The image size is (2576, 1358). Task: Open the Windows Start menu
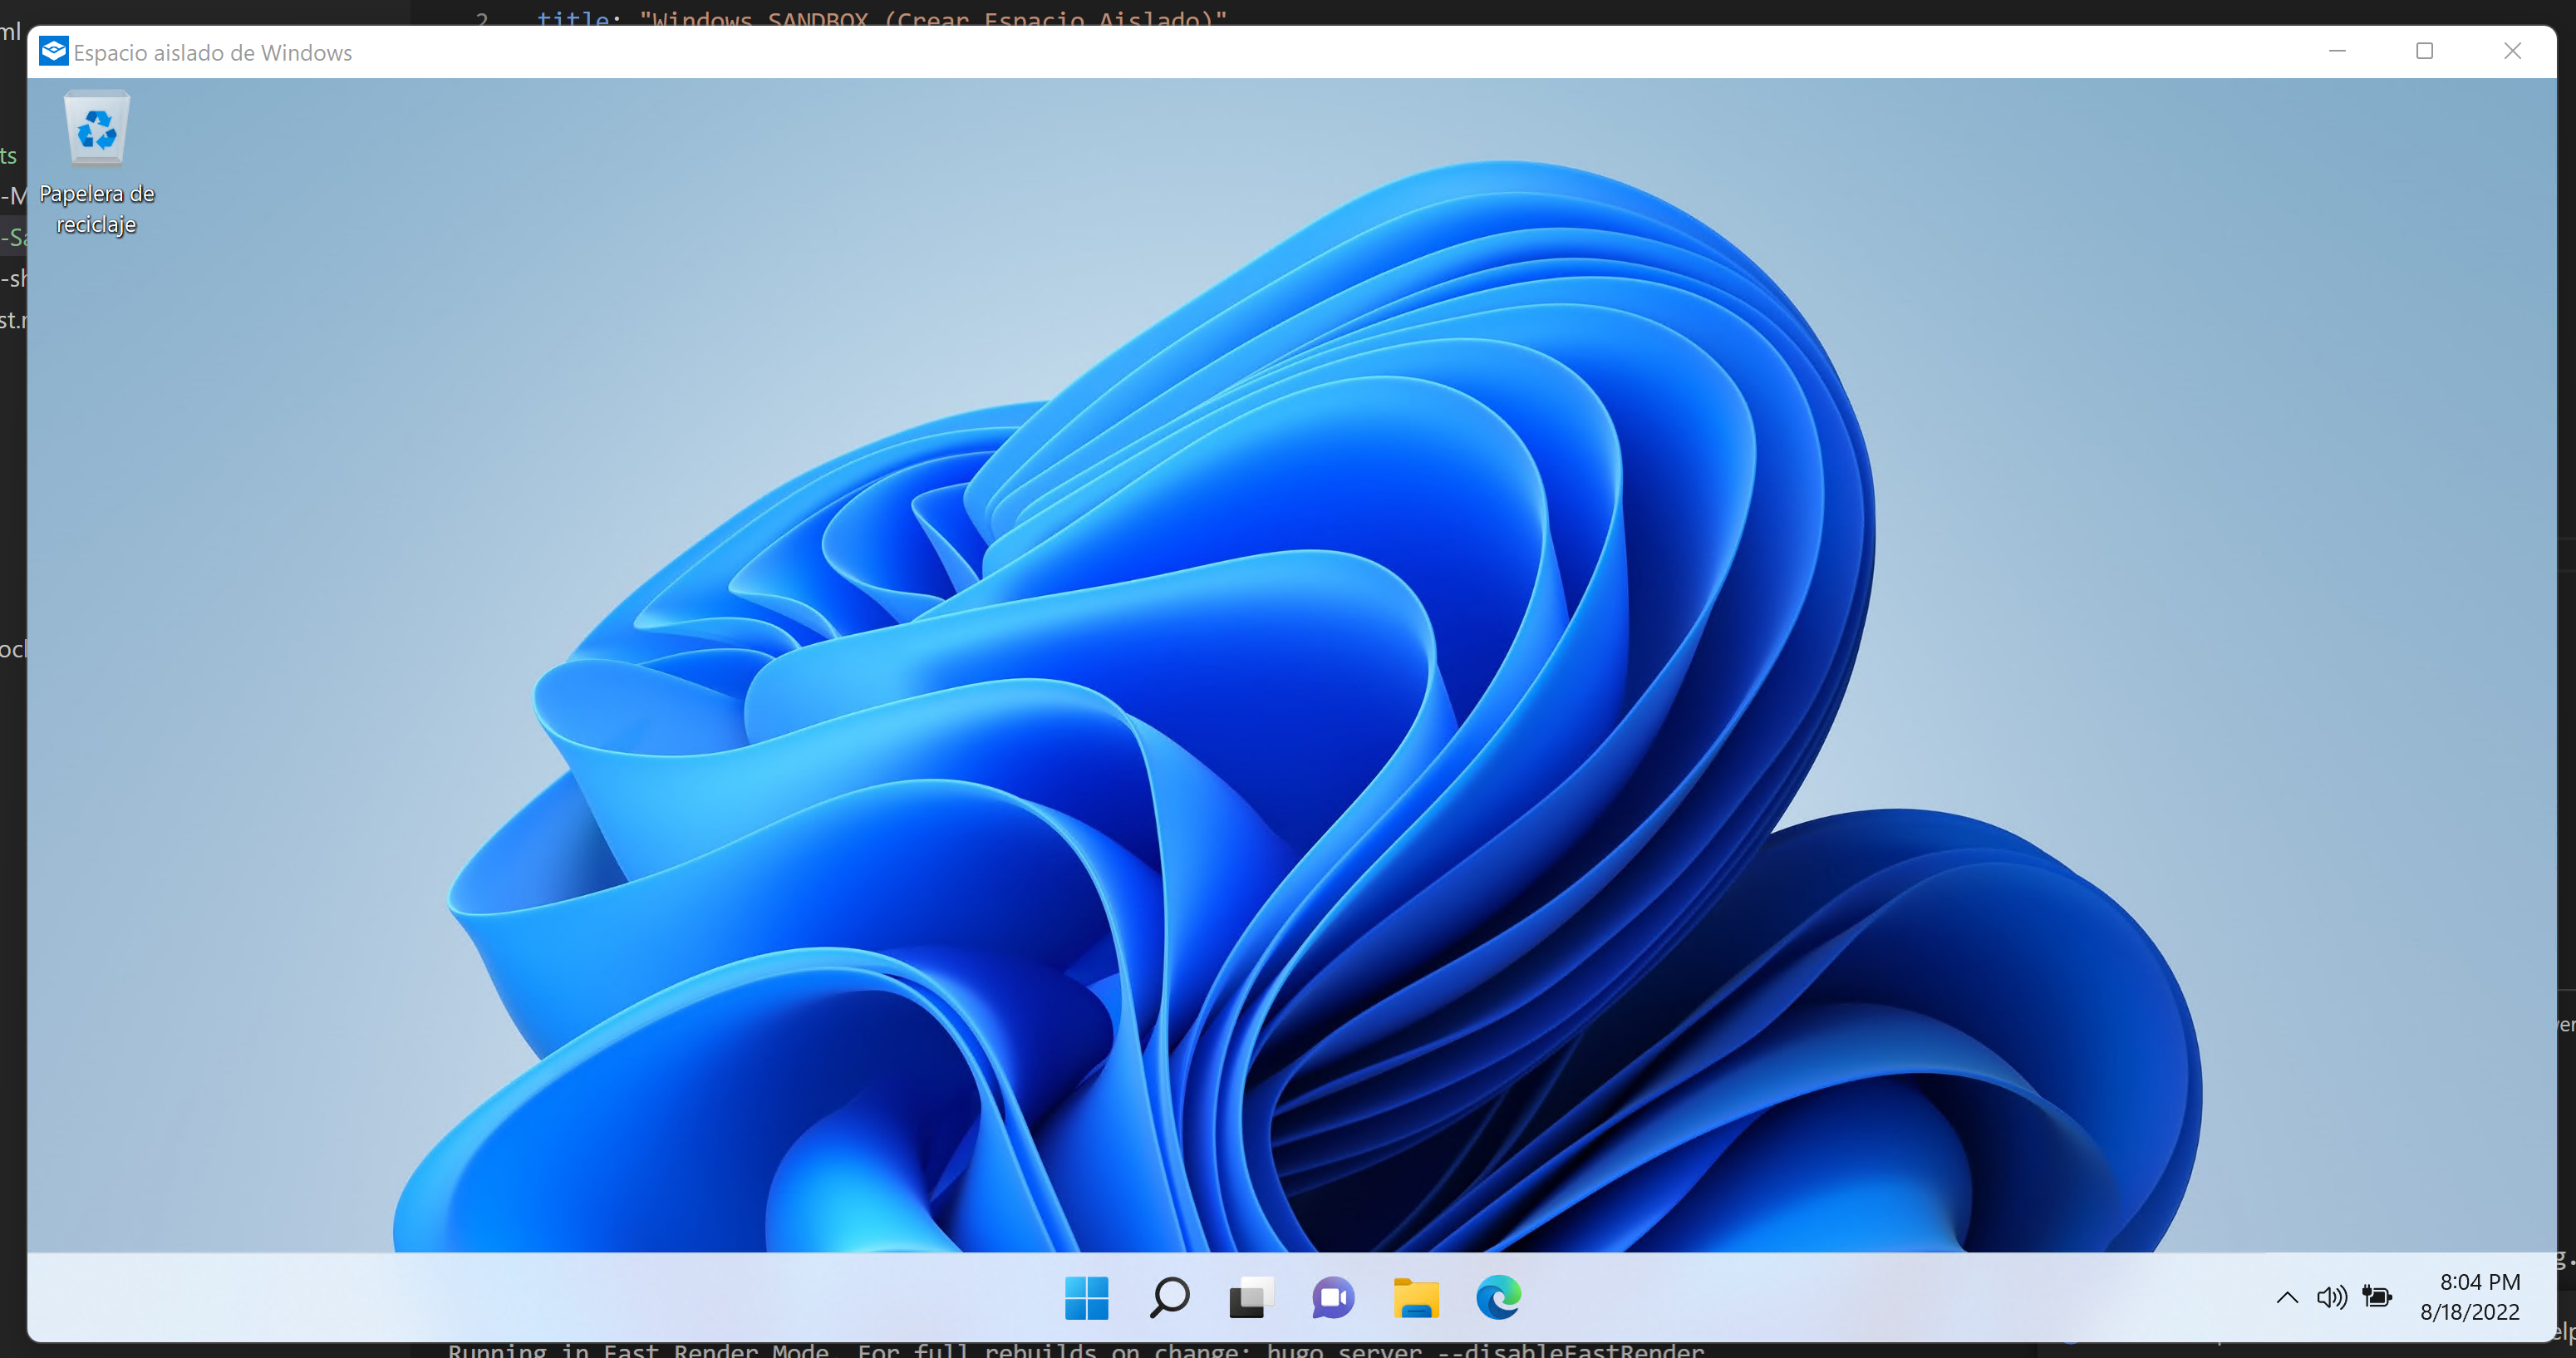(1086, 1298)
